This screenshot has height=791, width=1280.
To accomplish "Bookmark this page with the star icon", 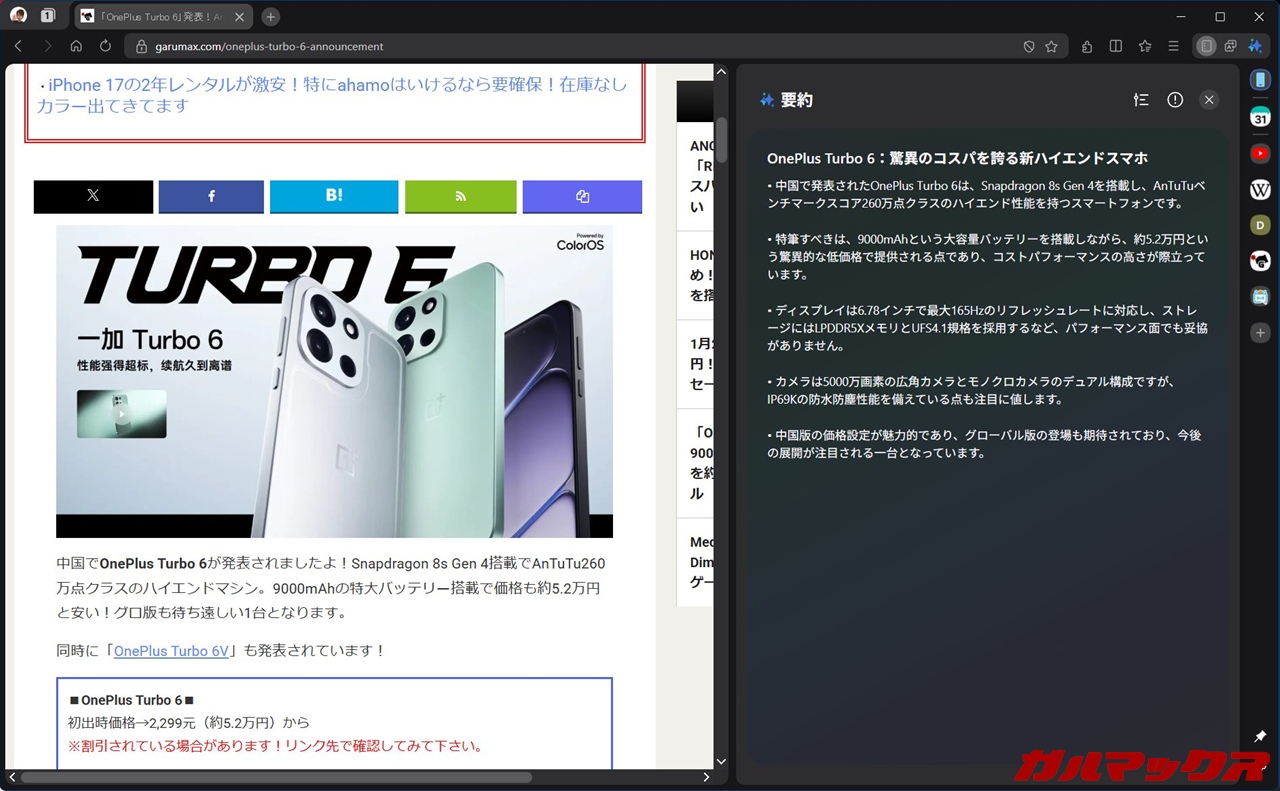I will 1051,46.
